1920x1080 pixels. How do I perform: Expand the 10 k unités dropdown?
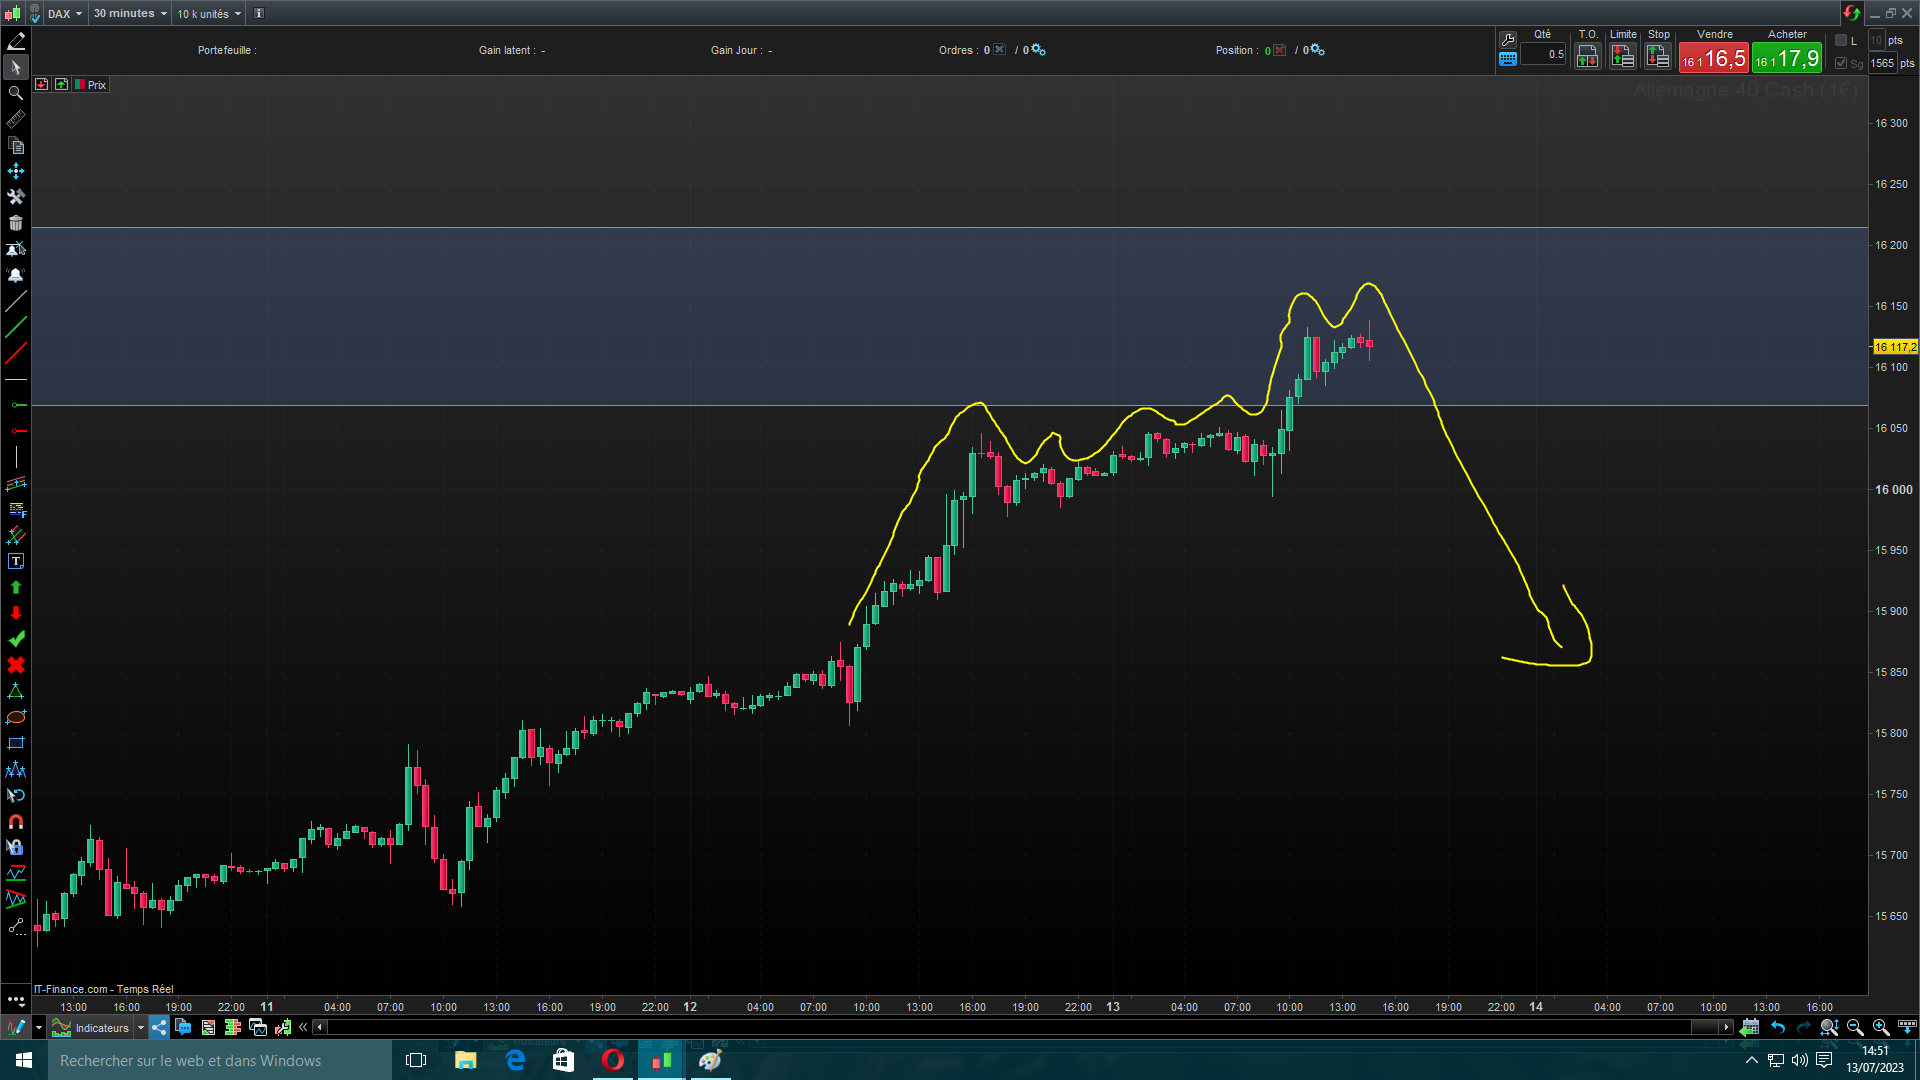pyautogui.click(x=209, y=14)
